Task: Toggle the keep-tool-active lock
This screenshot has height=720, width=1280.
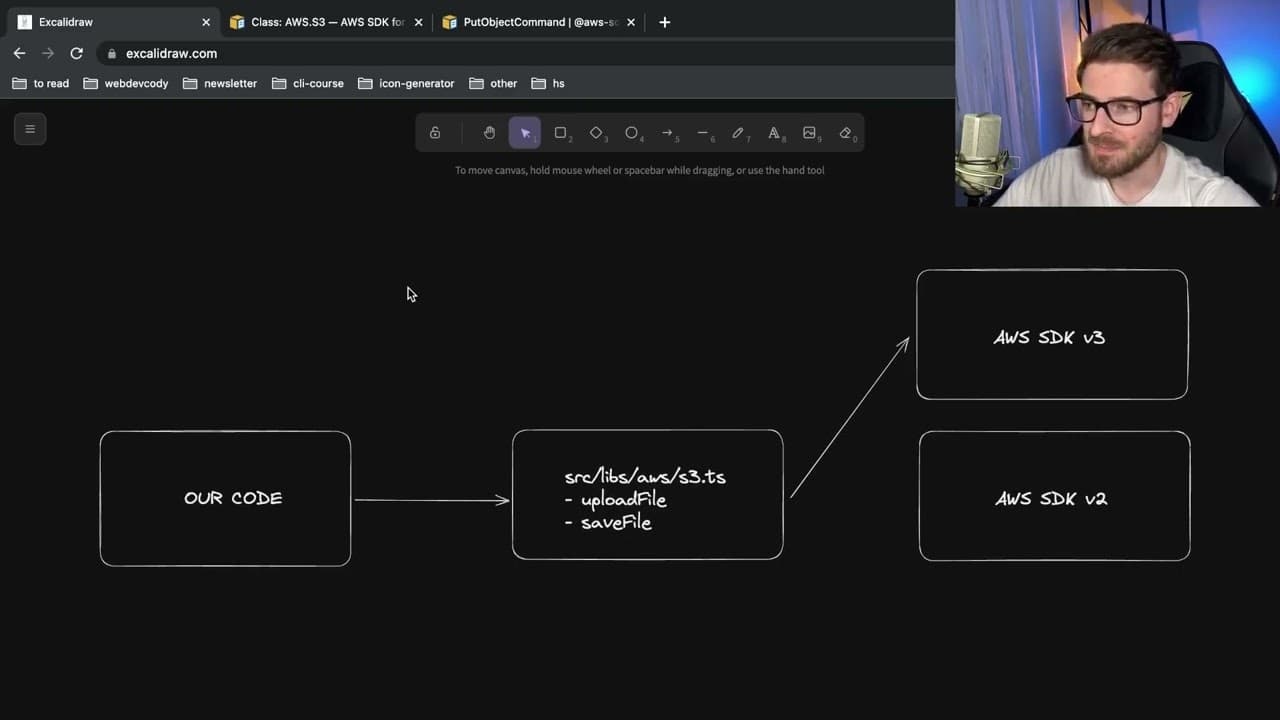Action: pyautogui.click(x=435, y=133)
